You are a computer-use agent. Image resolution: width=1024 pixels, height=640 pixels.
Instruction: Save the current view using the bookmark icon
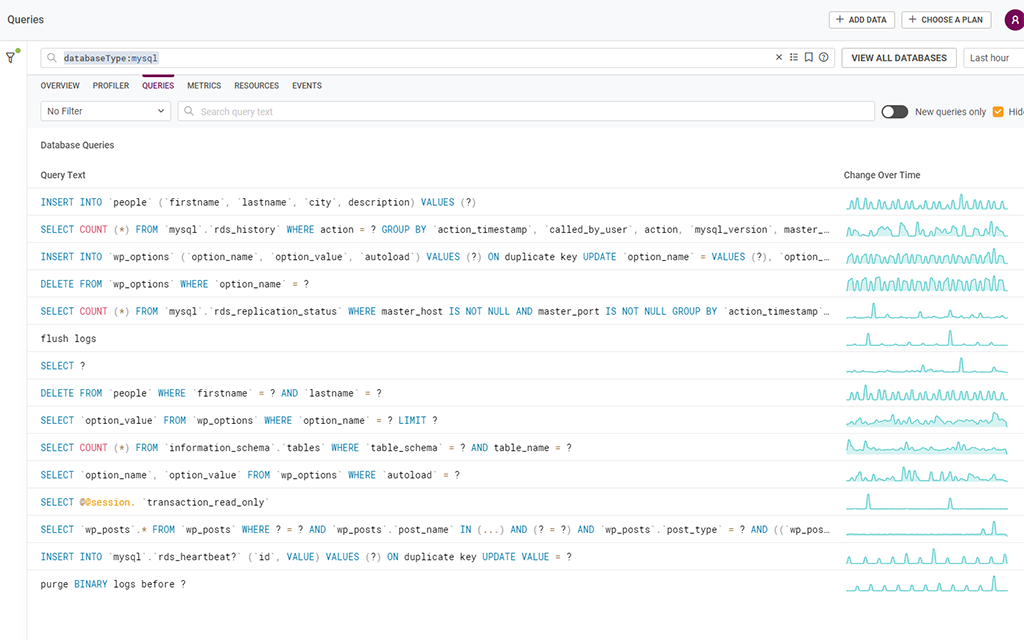click(810, 57)
